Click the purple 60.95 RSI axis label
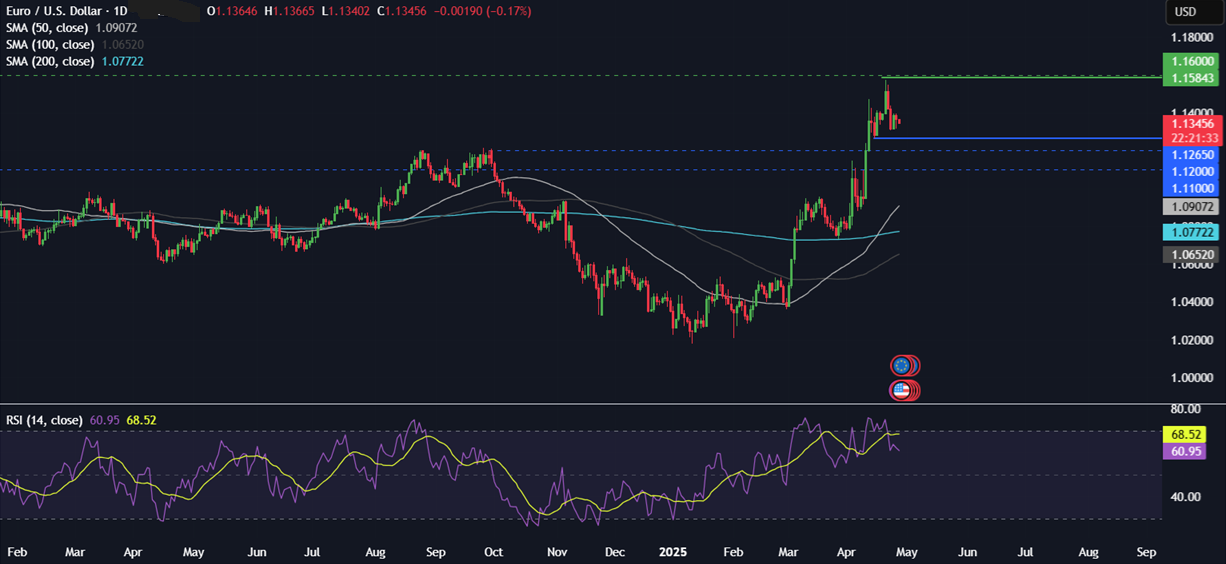Screen dimensions: 1226x564 click(1187, 452)
